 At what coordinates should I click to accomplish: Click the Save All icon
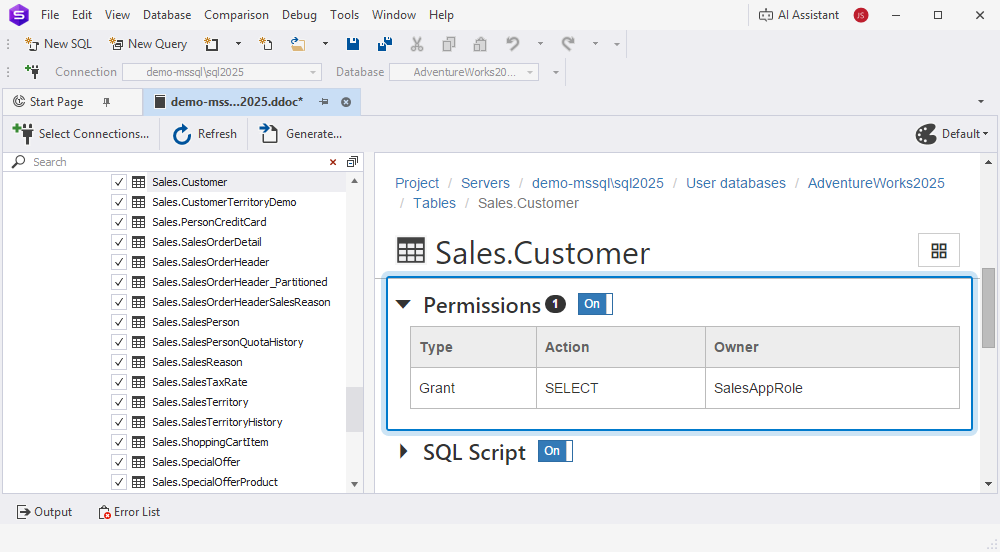click(385, 44)
